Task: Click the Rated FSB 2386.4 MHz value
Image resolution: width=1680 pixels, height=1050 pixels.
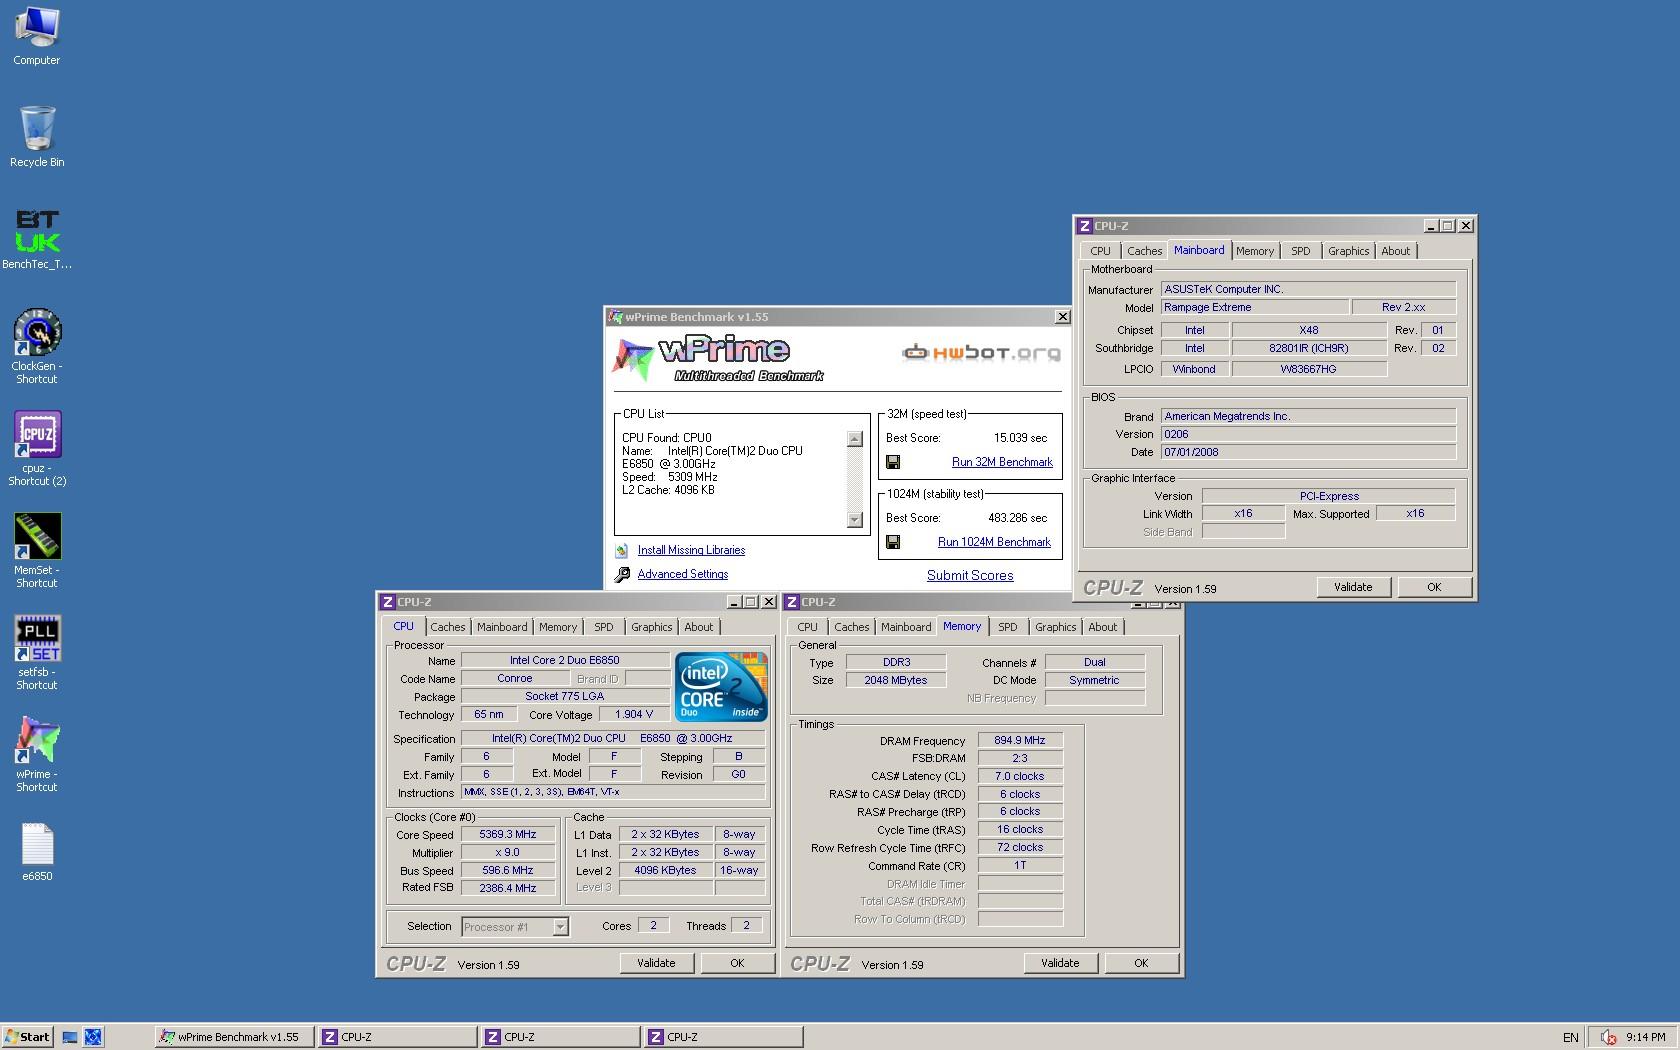Action: pos(508,888)
